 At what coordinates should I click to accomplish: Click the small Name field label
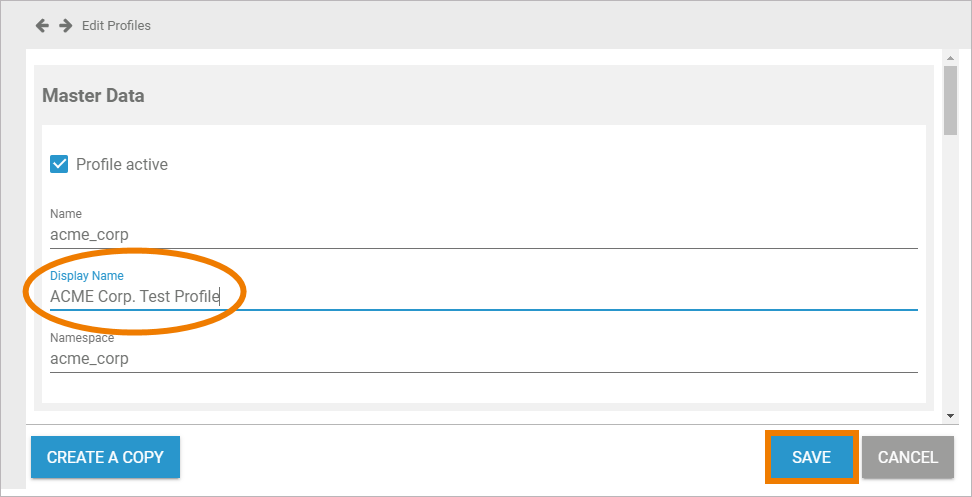pos(66,214)
